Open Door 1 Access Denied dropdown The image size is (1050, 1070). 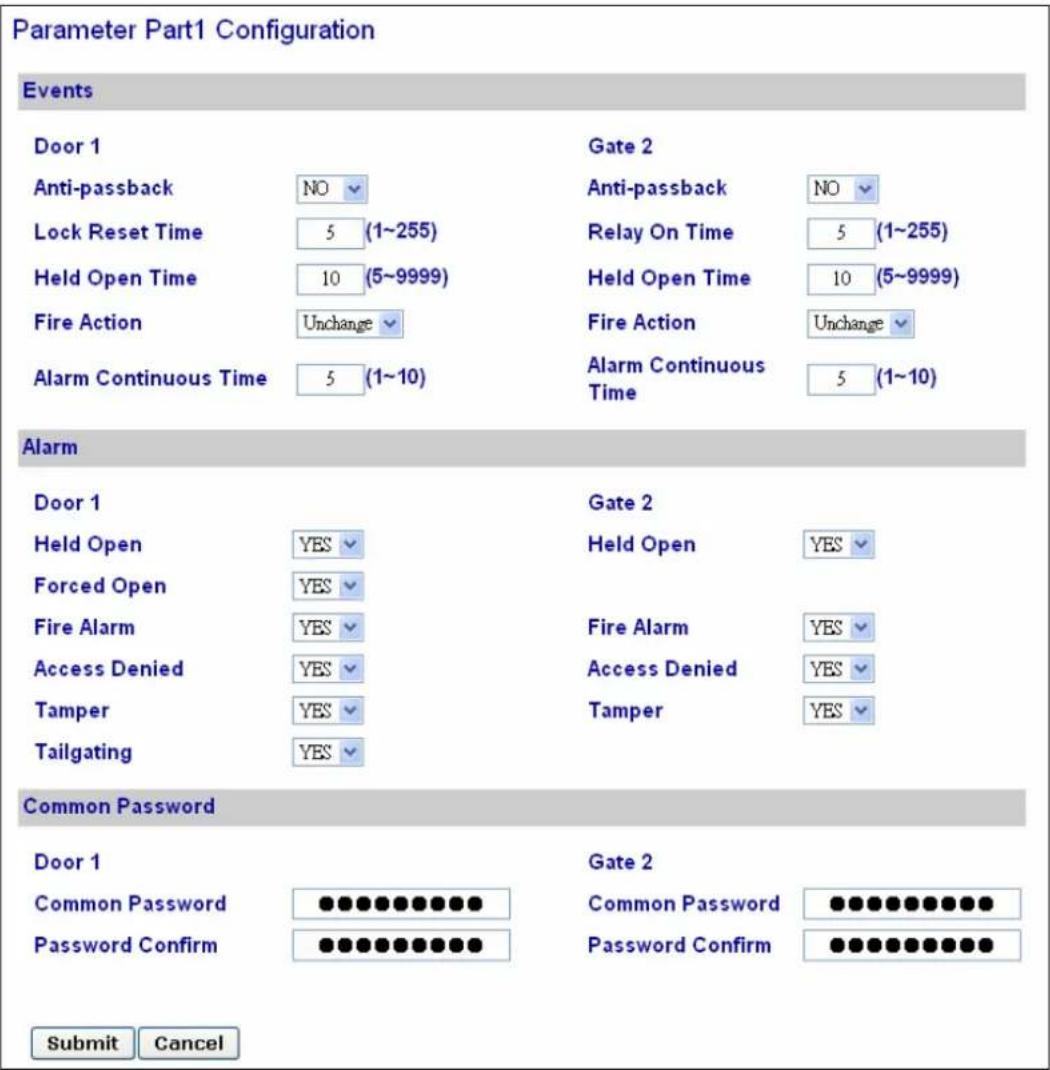327,669
